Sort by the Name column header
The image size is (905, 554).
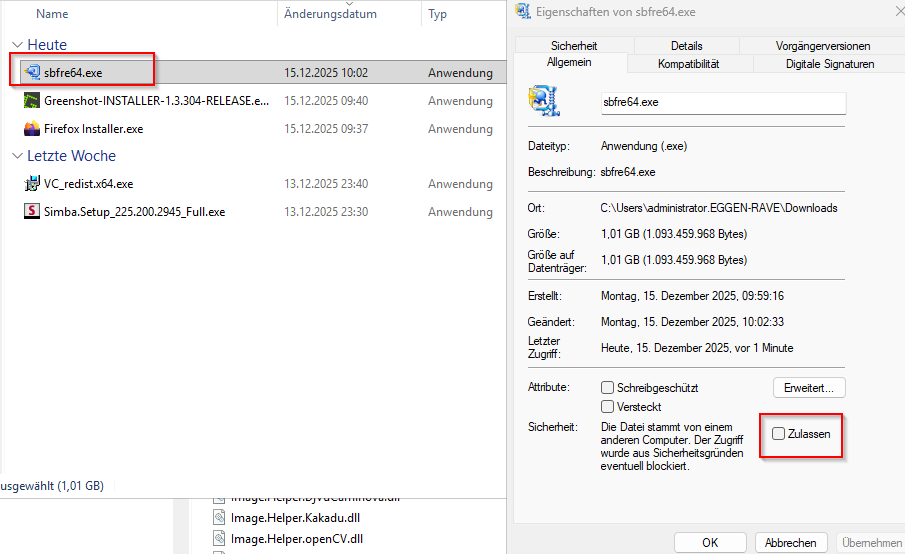coord(52,14)
